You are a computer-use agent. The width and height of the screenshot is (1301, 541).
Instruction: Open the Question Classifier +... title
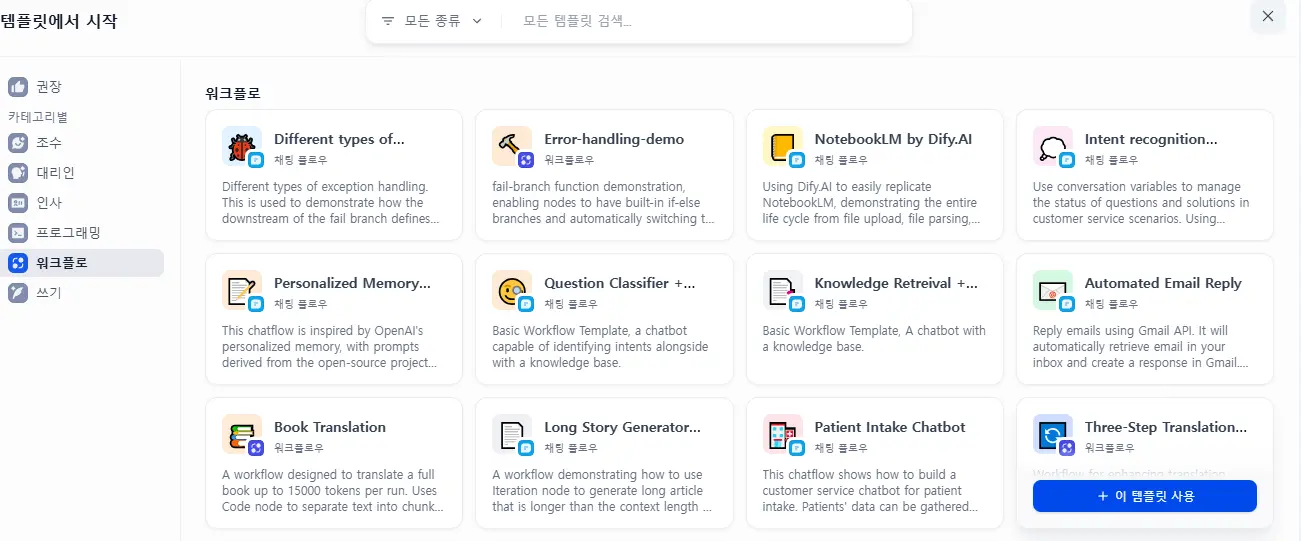coord(619,283)
